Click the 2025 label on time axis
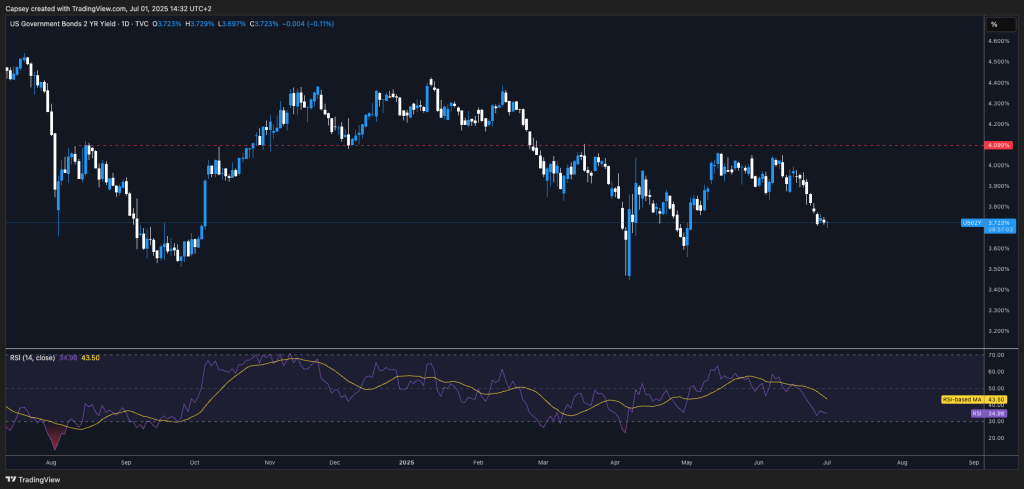The height and width of the screenshot is (489, 1024). click(406, 465)
